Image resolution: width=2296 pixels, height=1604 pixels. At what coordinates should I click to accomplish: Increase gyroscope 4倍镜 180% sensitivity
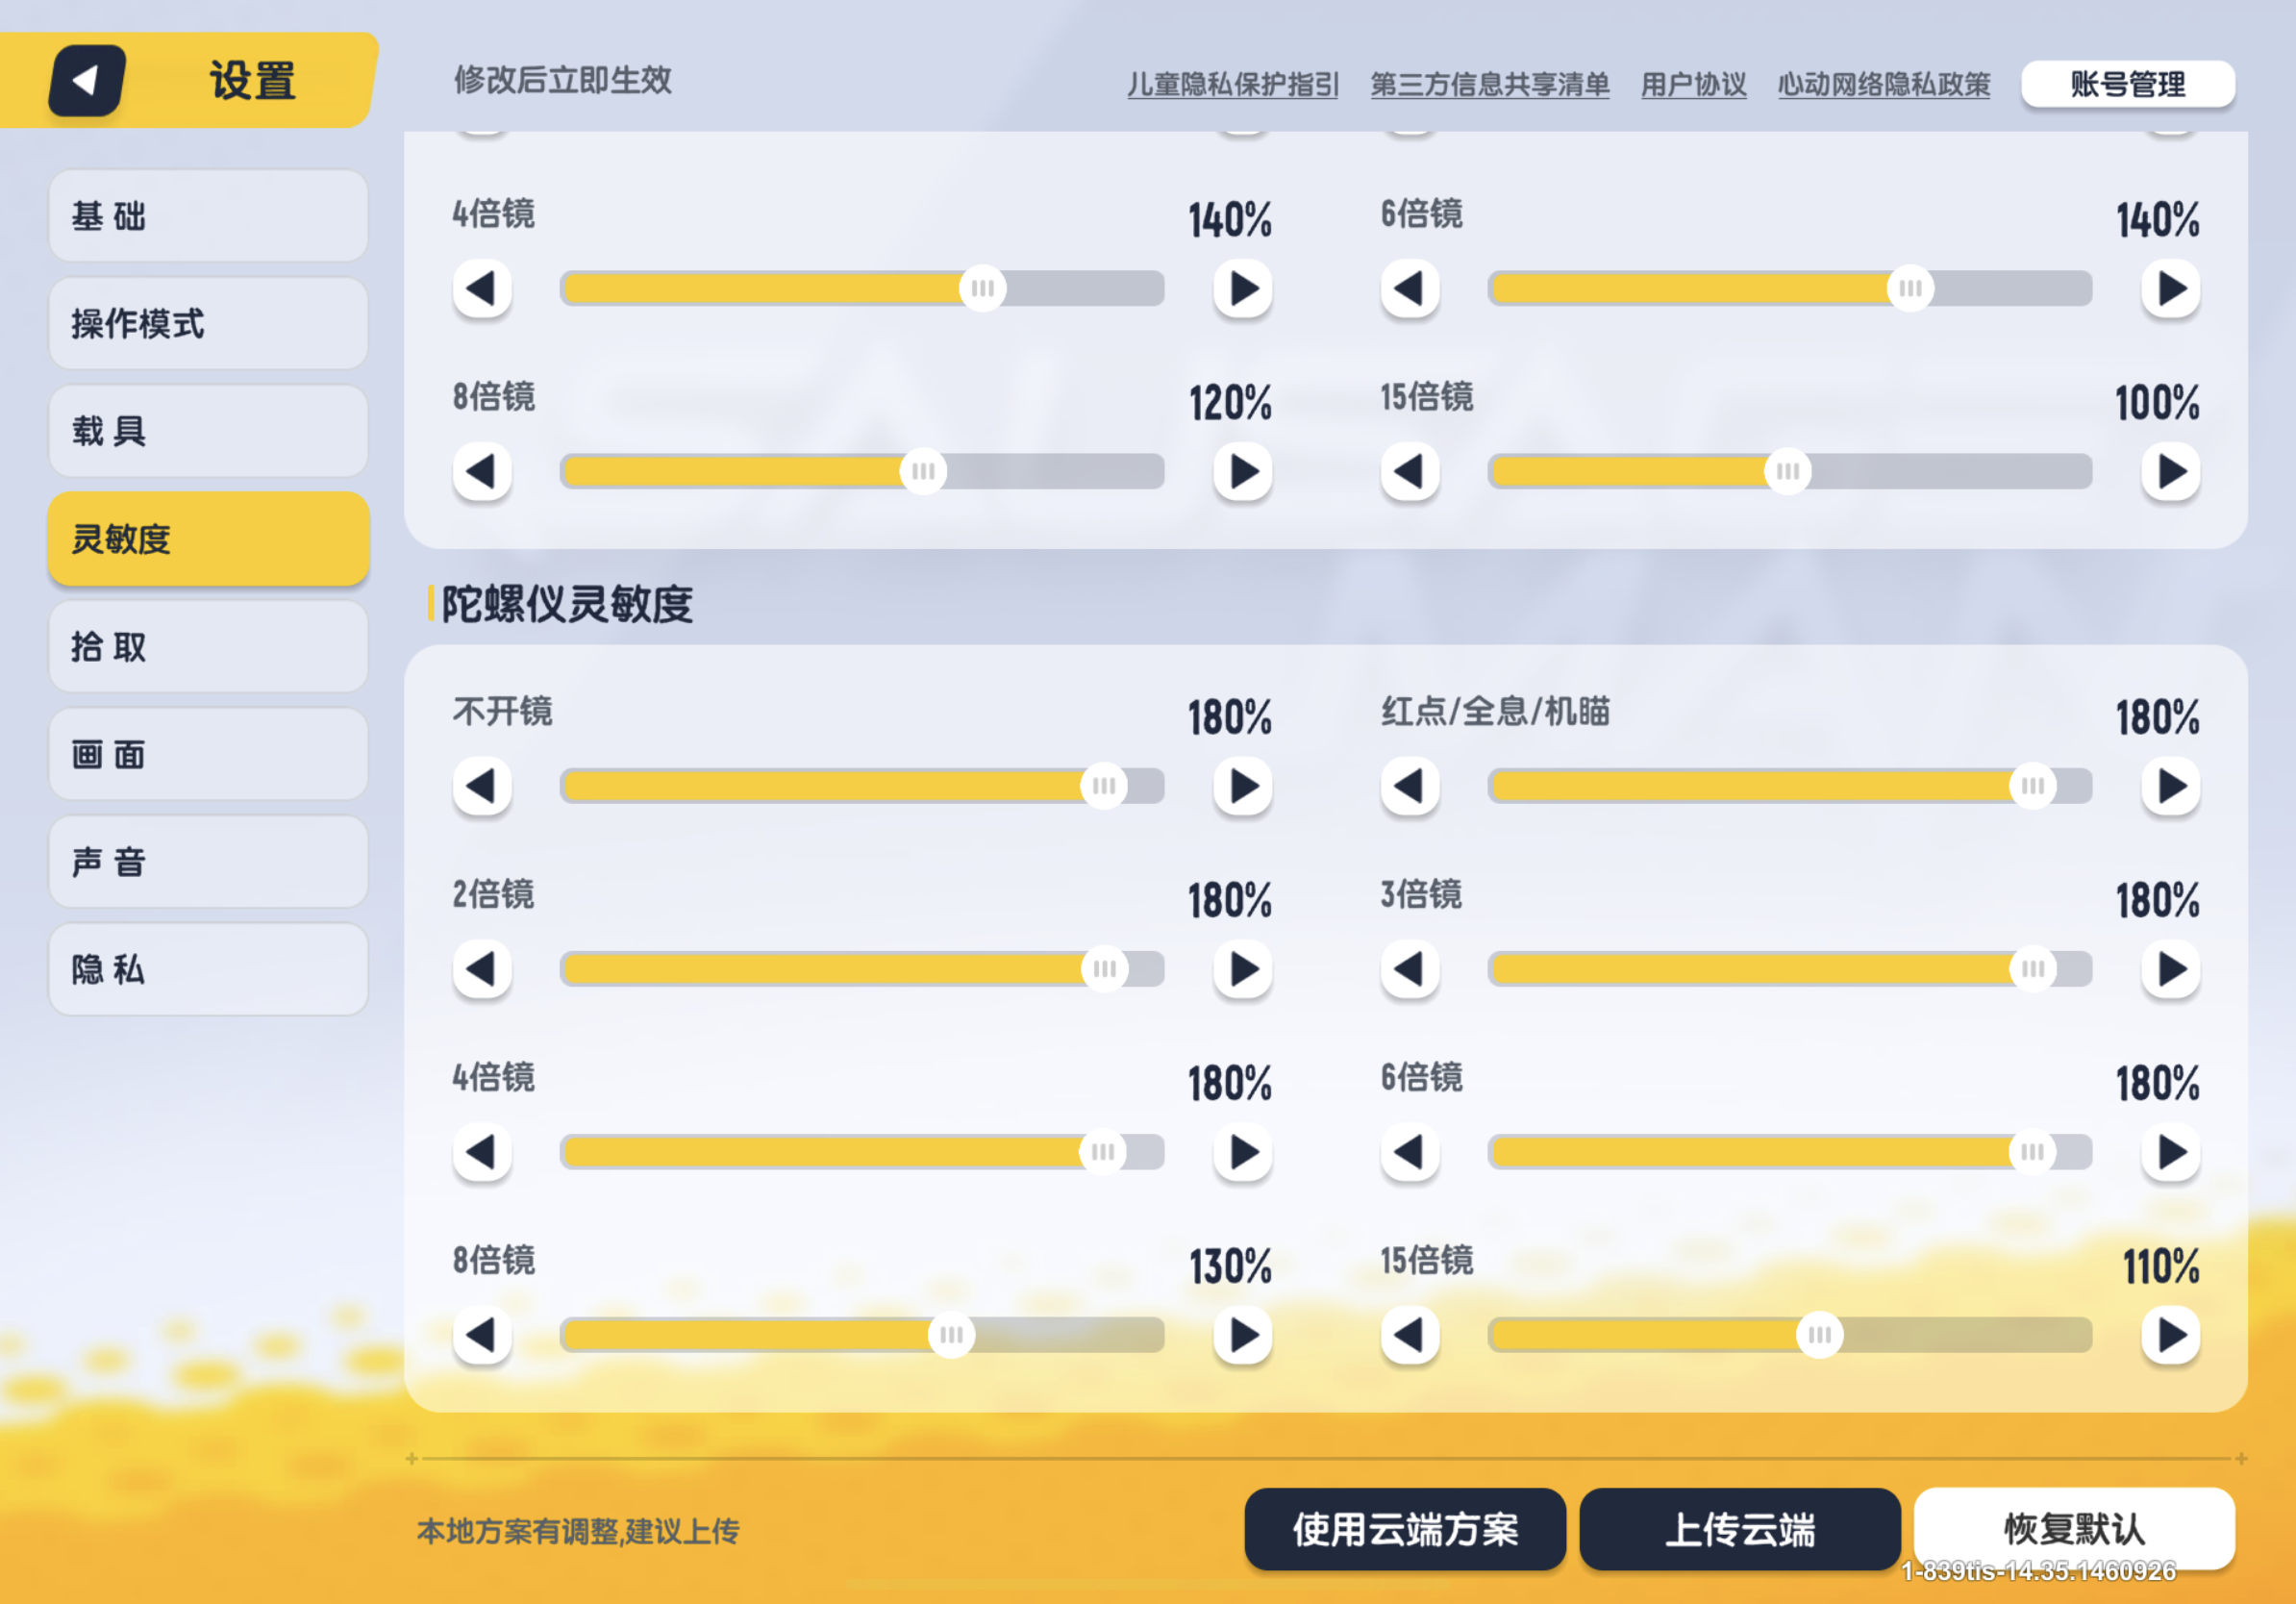tap(1243, 1152)
